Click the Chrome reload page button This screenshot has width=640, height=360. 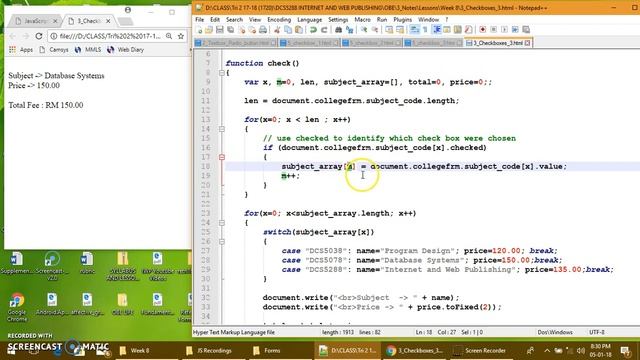tap(39, 36)
